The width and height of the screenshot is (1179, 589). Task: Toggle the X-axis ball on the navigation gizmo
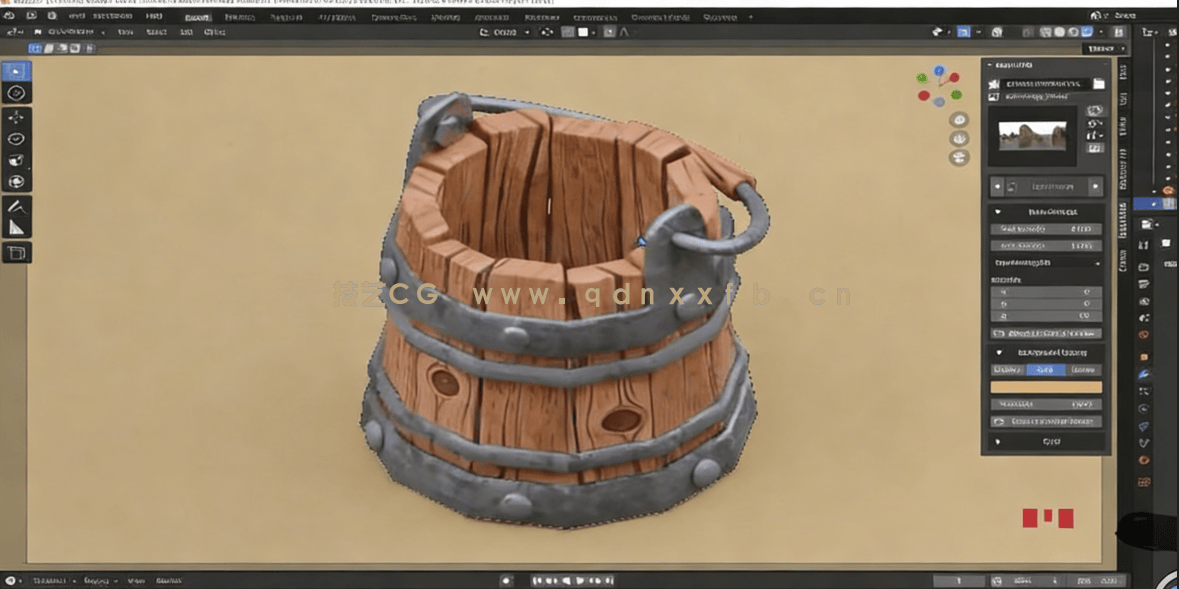[954, 79]
